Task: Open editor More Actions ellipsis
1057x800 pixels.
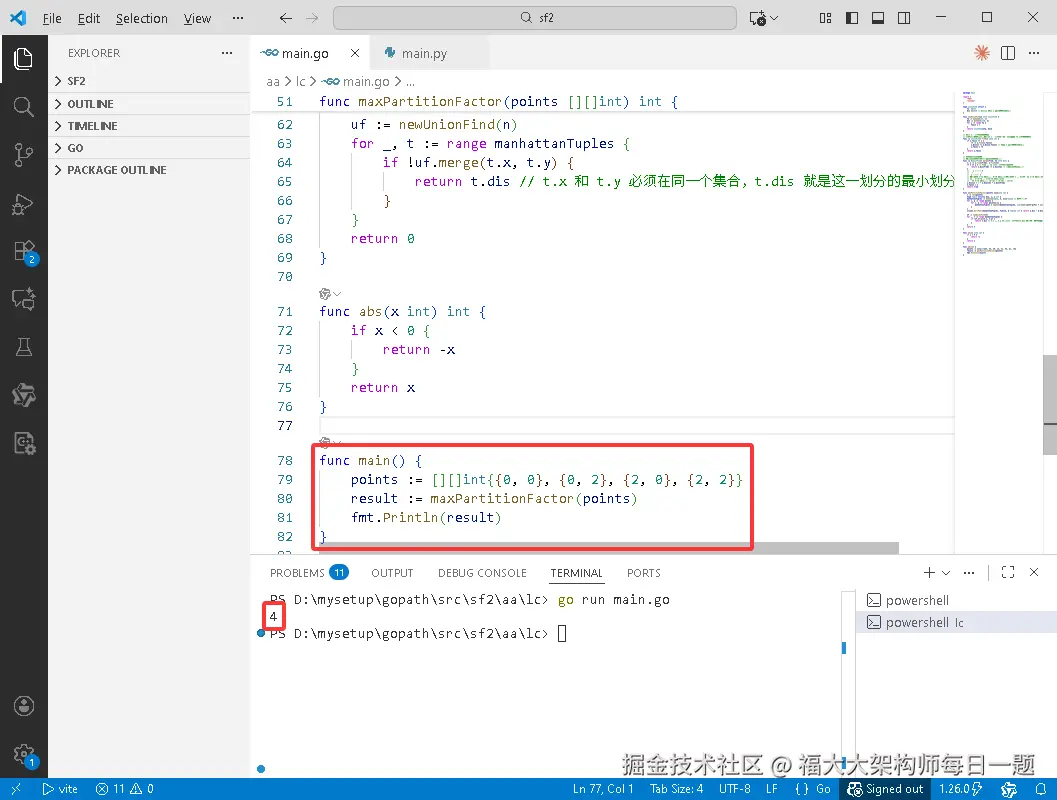Action: coord(1034,53)
